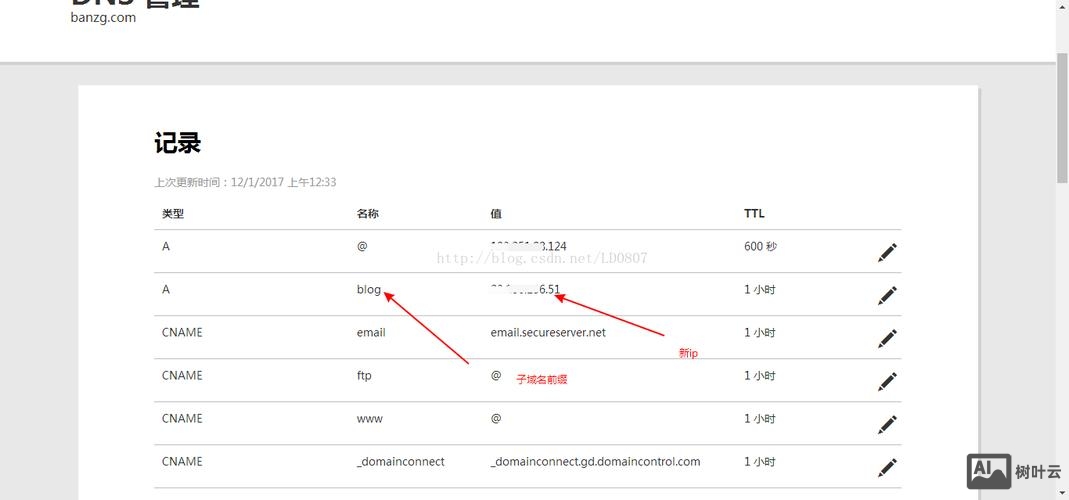Screen dimensions: 1069x500
Task: Edit the www CNAME record
Action: coord(887,425)
